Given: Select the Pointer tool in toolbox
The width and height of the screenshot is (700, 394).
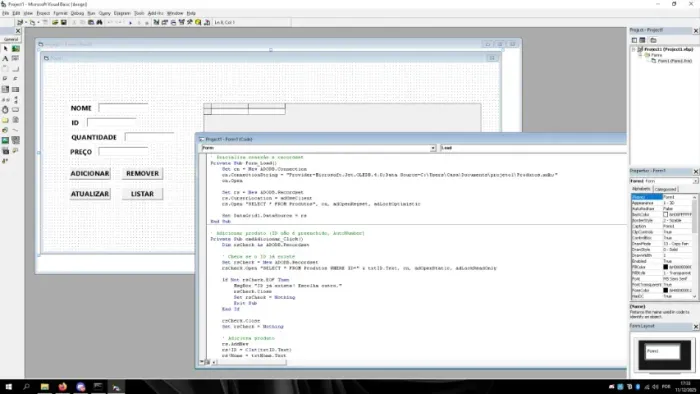Looking at the screenshot, I should [x=5, y=48].
